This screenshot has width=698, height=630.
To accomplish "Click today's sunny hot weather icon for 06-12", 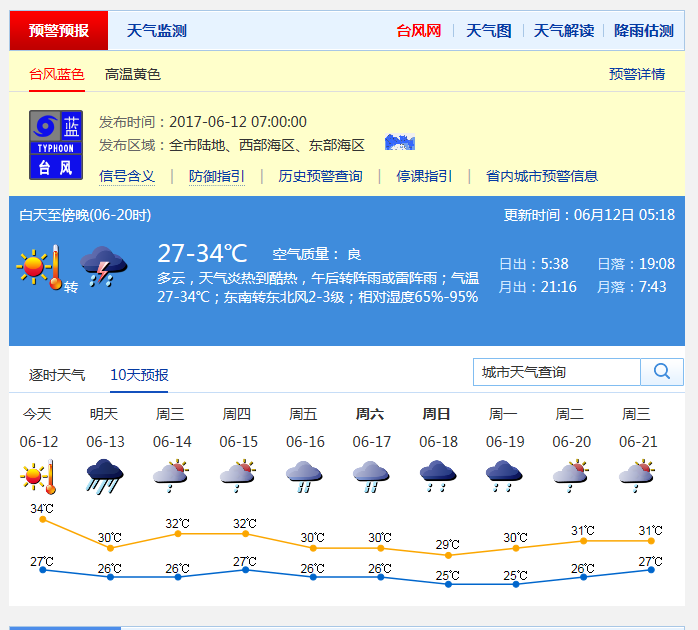I will point(38,475).
